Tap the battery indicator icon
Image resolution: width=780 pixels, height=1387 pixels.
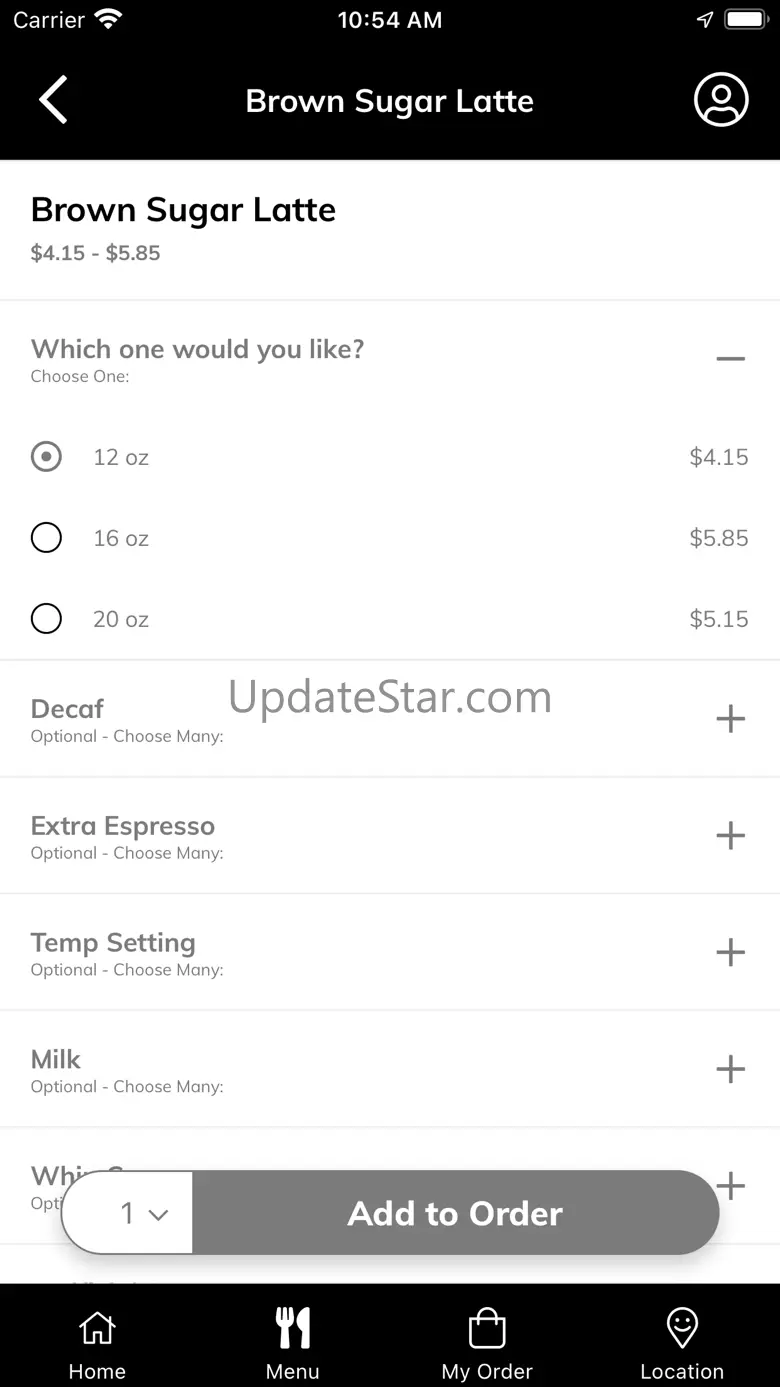(x=745, y=20)
